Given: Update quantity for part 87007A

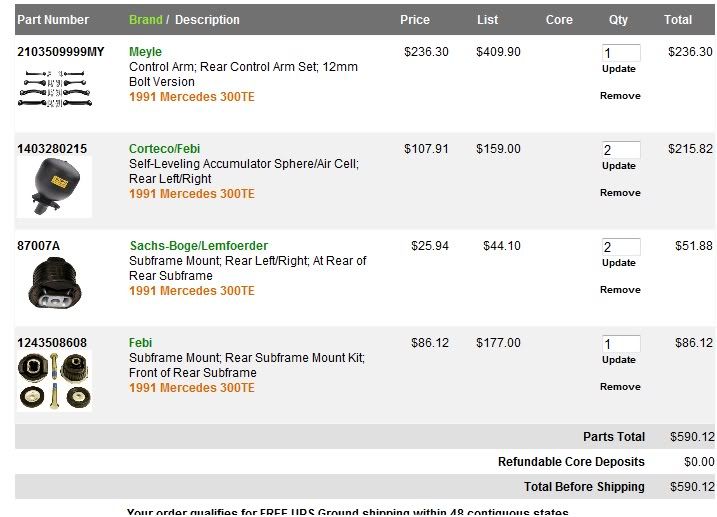Looking at the screenshot, I should 619,263.
